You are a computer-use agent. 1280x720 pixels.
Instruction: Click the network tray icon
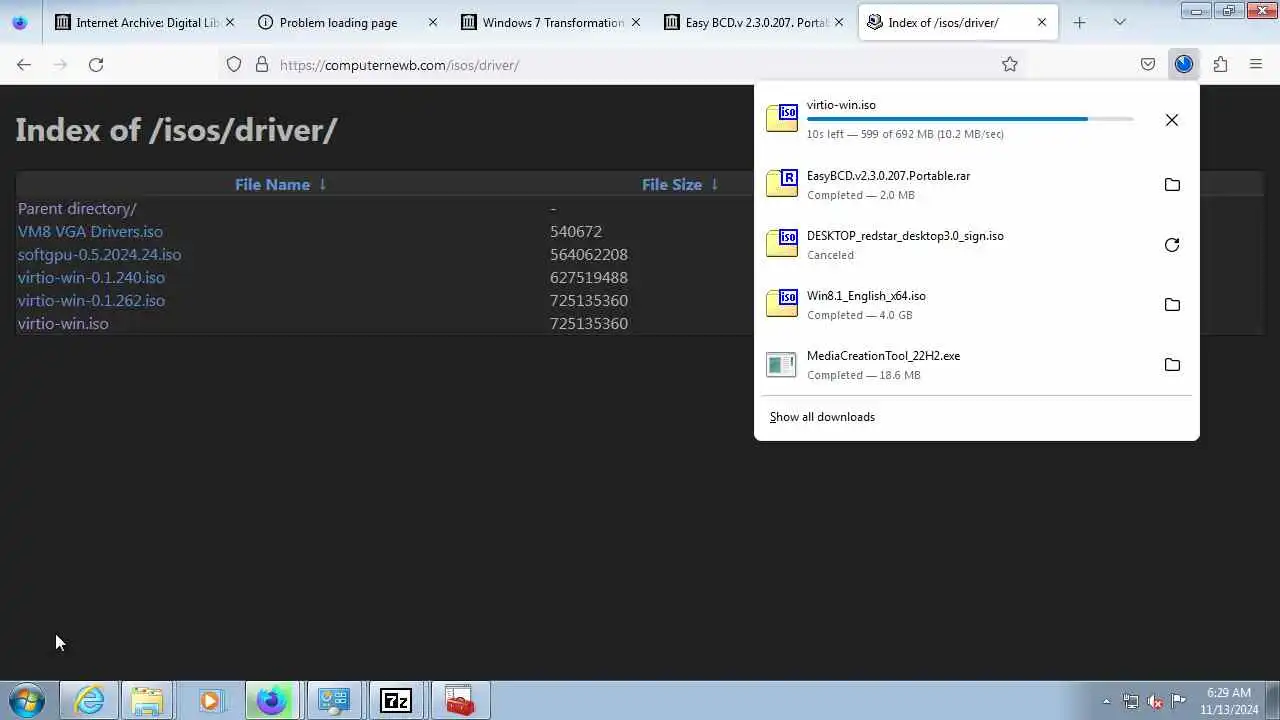1131,701
